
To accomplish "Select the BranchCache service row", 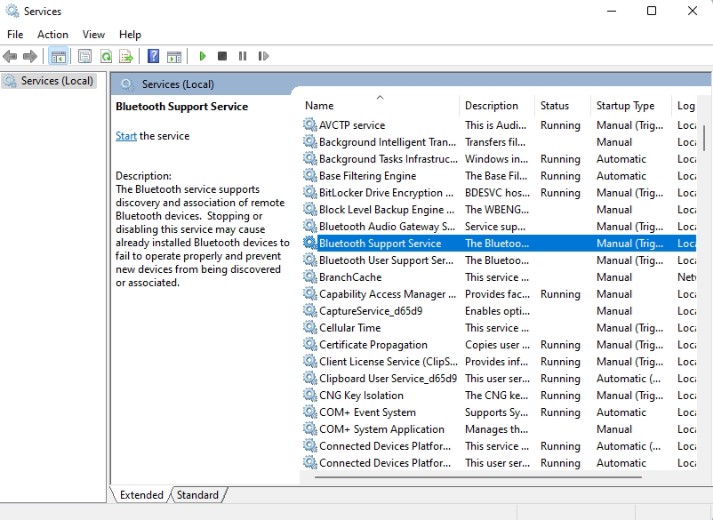I will [350, 277].
